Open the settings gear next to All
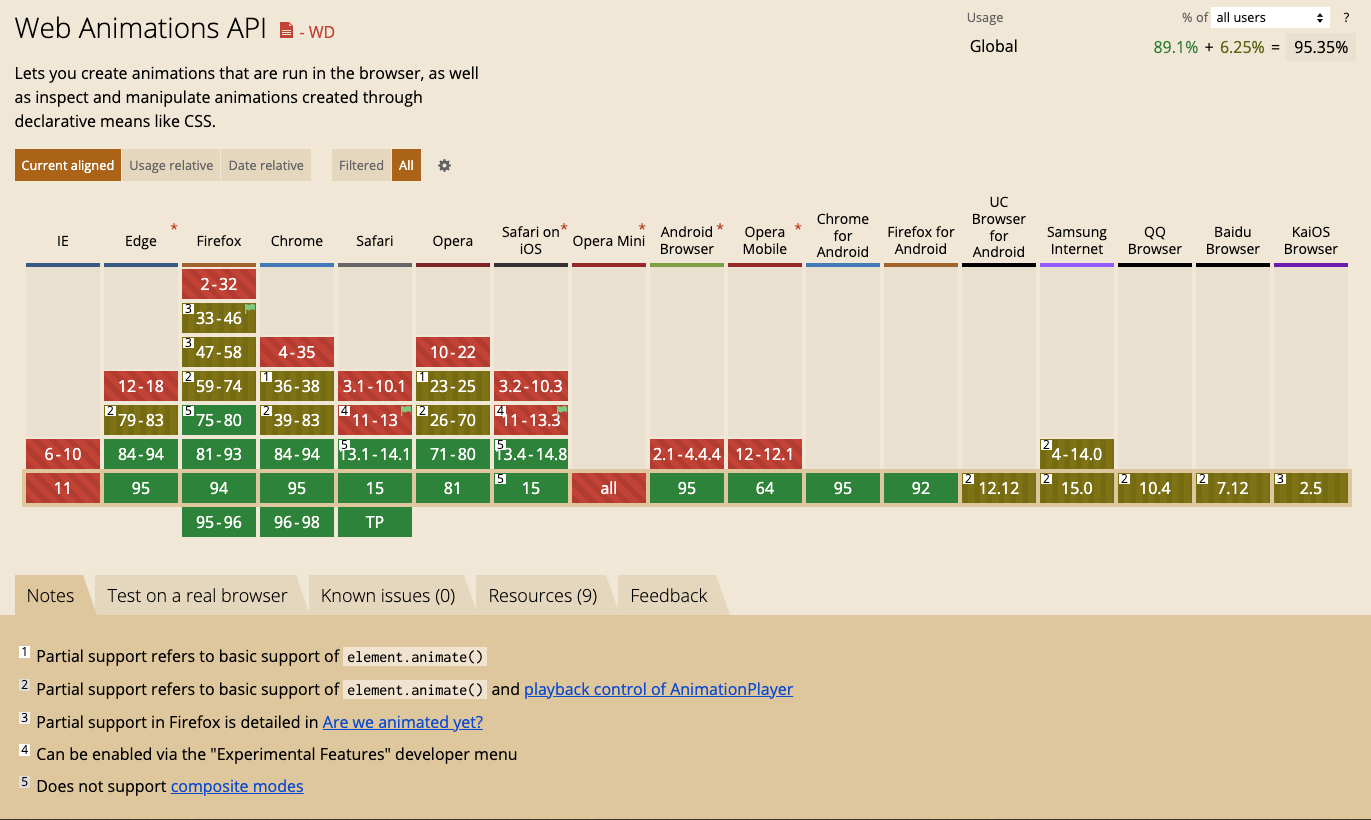This screenshot has height=820, width=1371. [x=444, y=166]
